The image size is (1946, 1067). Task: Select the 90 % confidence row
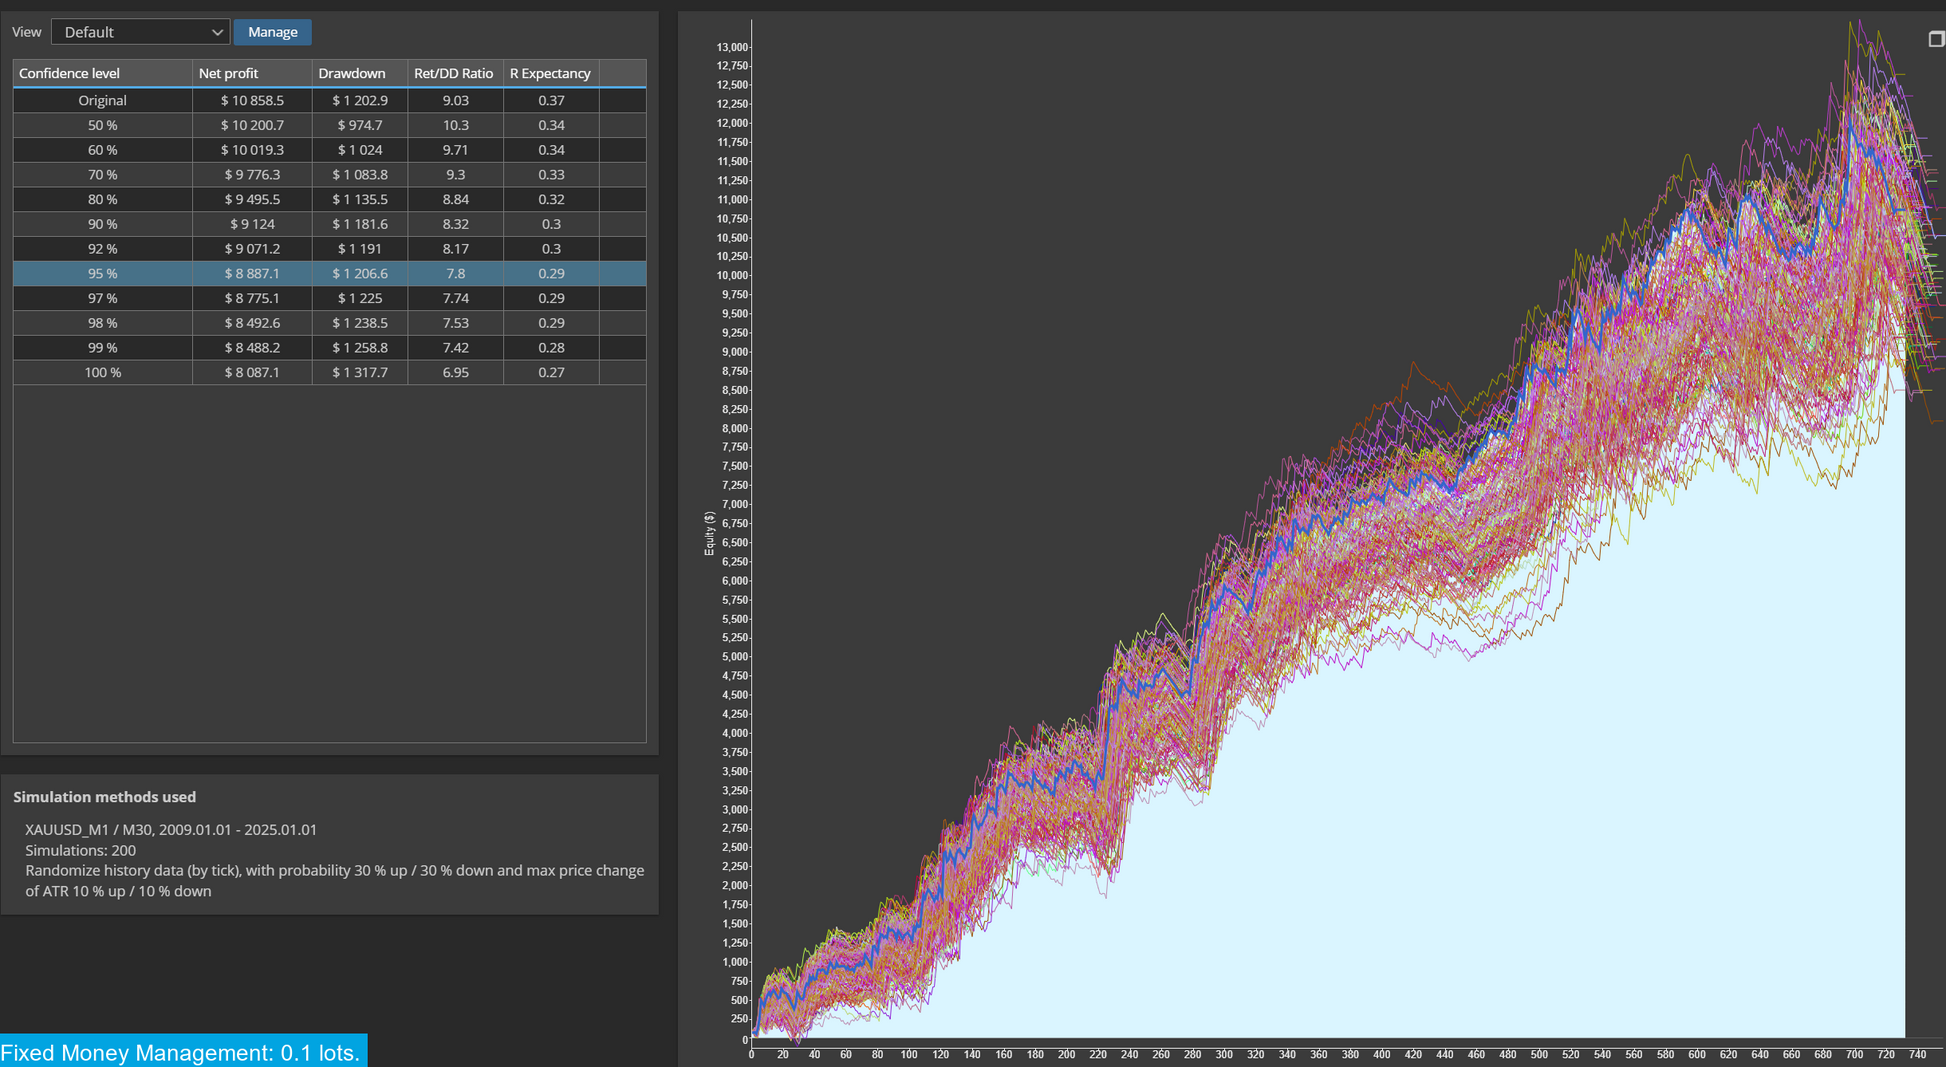[329, 224]
